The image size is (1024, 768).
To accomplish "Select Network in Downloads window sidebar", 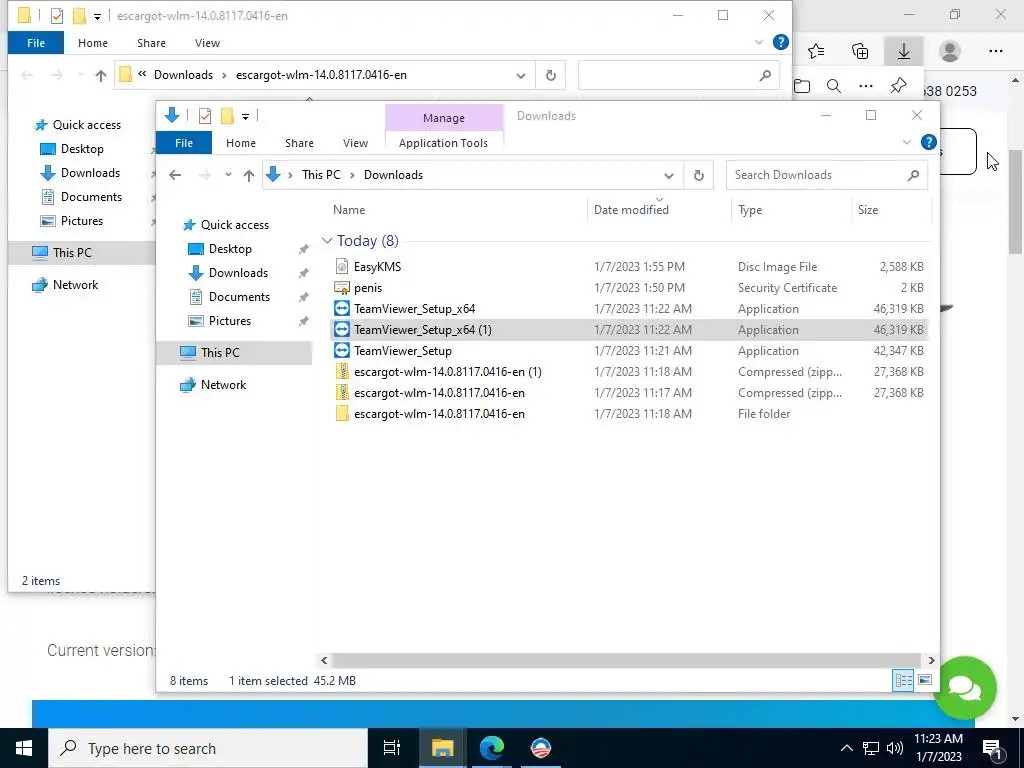I will point(223,385).
